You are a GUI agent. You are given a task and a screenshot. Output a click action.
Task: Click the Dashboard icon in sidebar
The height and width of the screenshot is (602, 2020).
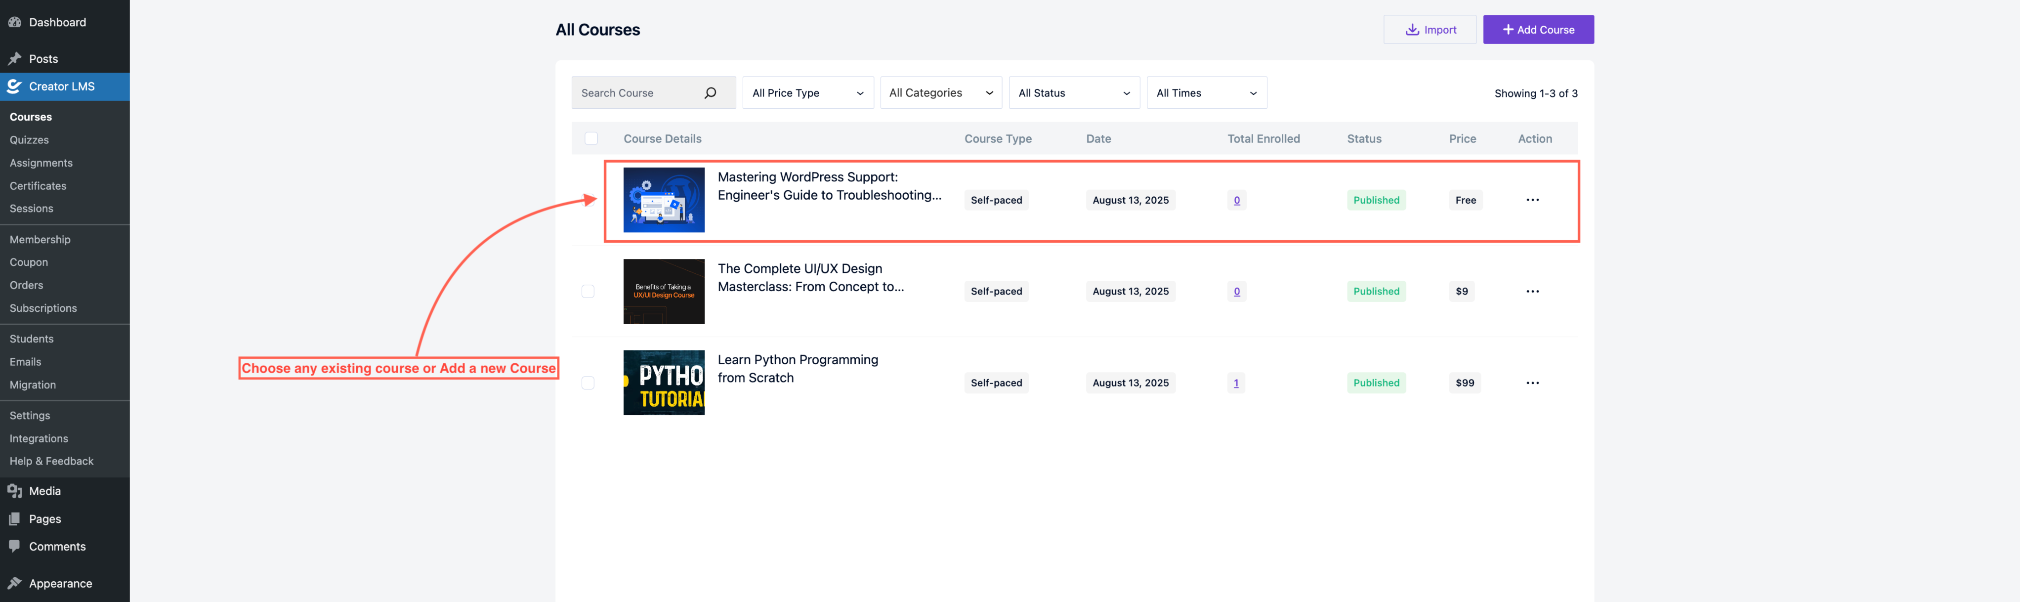[15, 22]
